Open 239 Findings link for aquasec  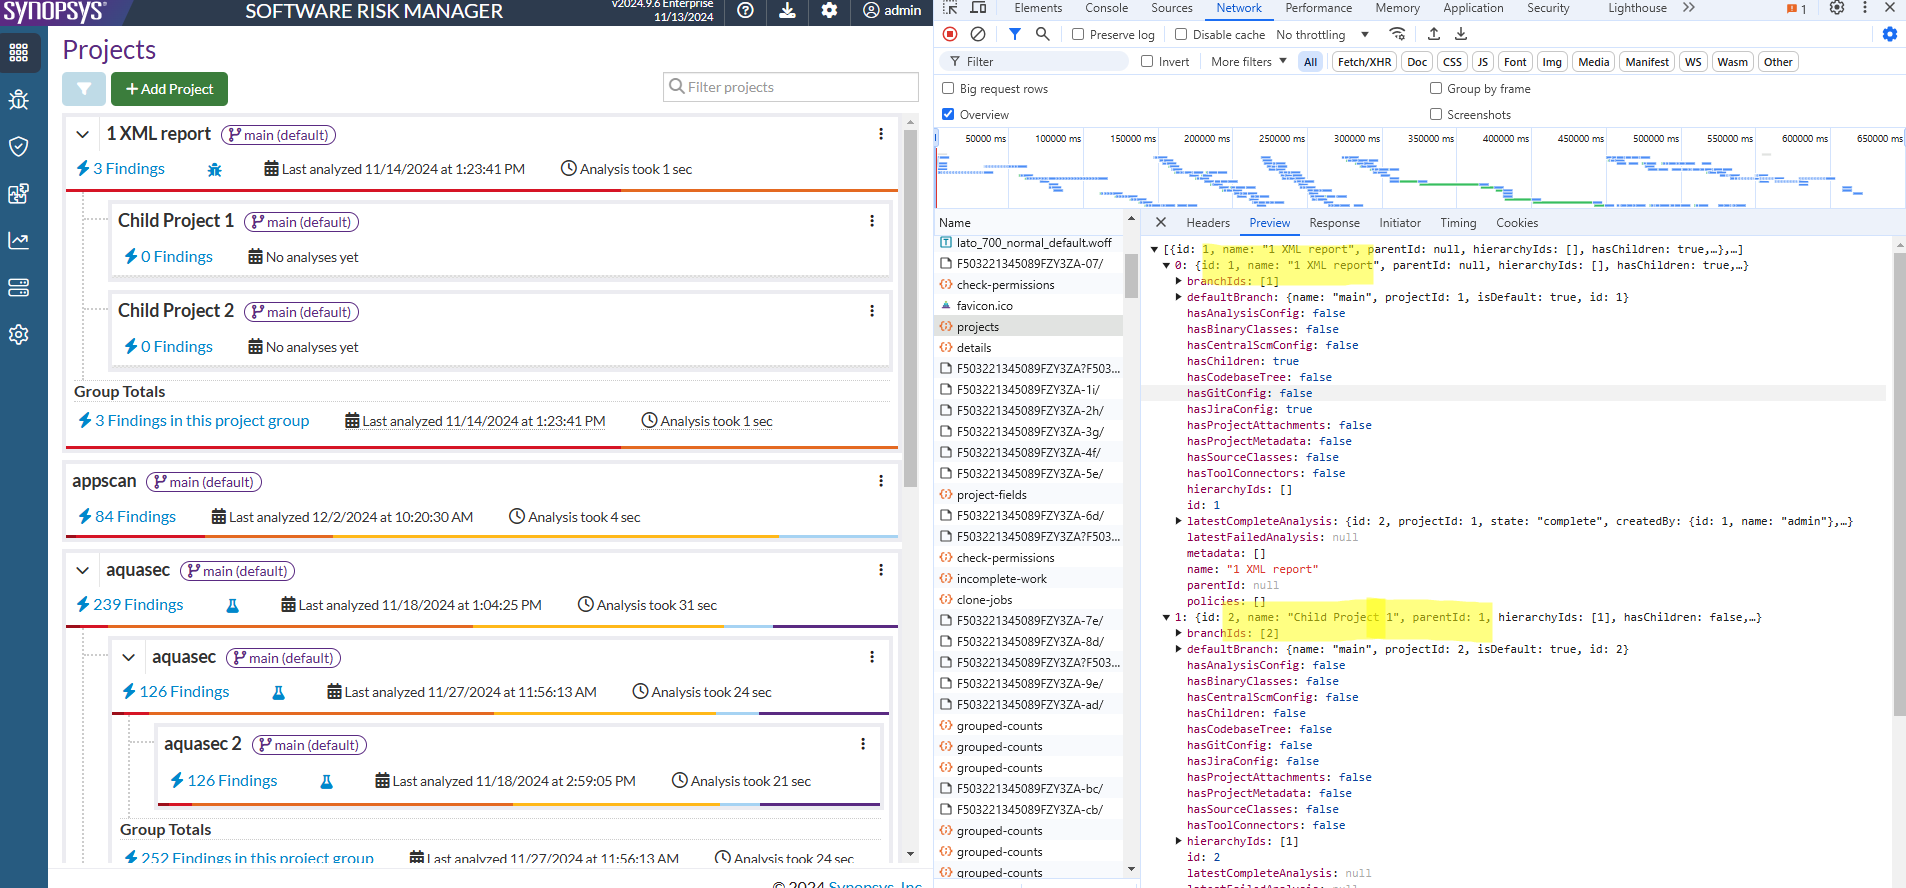tap(138, 605)
